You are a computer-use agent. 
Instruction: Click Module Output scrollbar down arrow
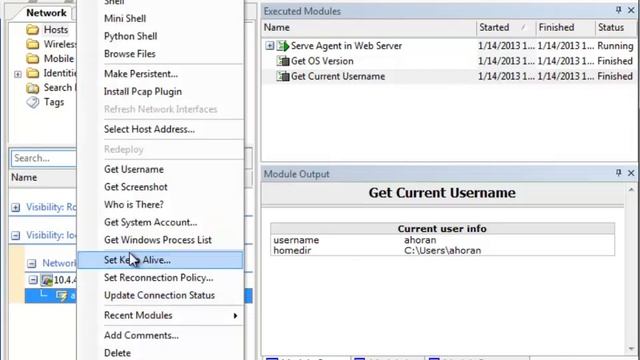point(631,349)
